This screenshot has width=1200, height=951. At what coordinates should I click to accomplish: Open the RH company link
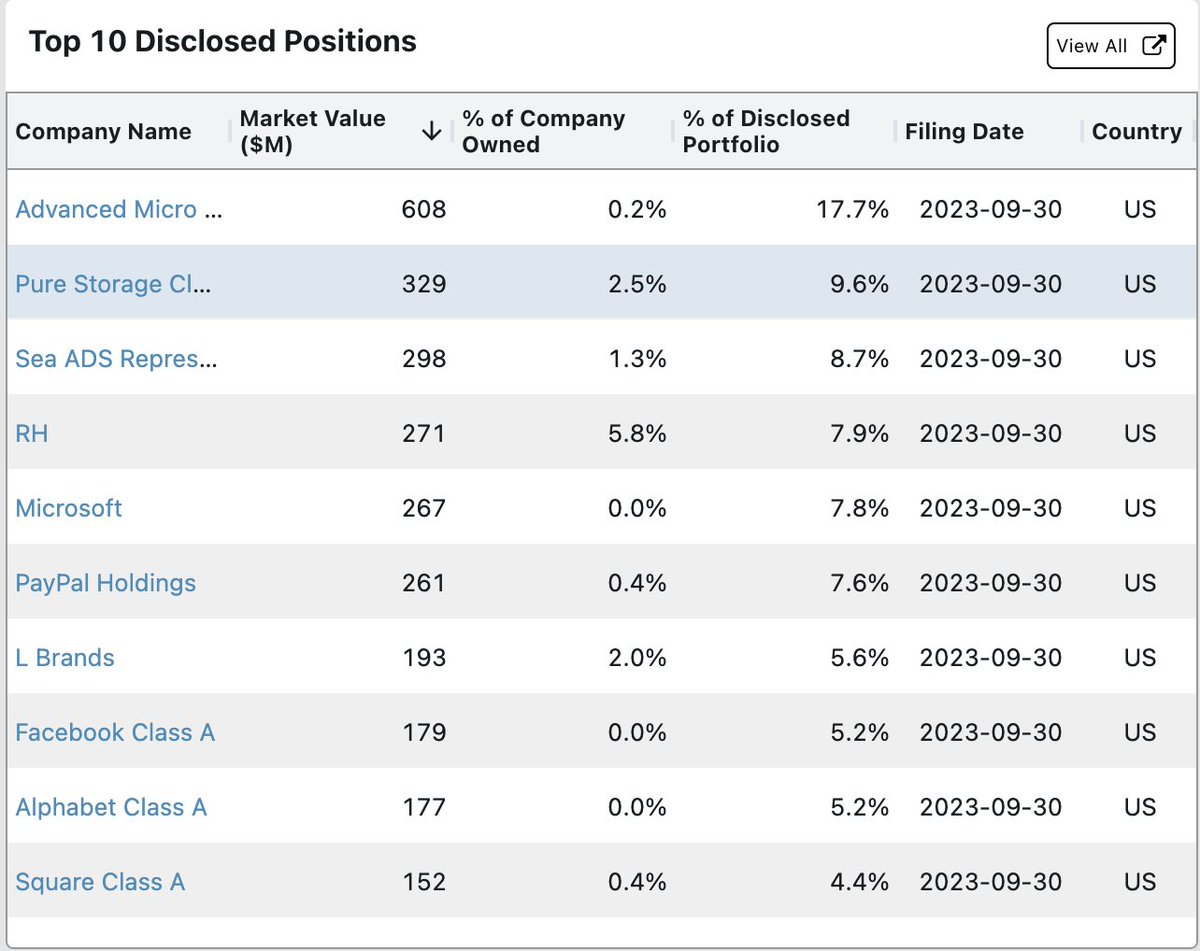pyautogui.click(x=32, y=434)
